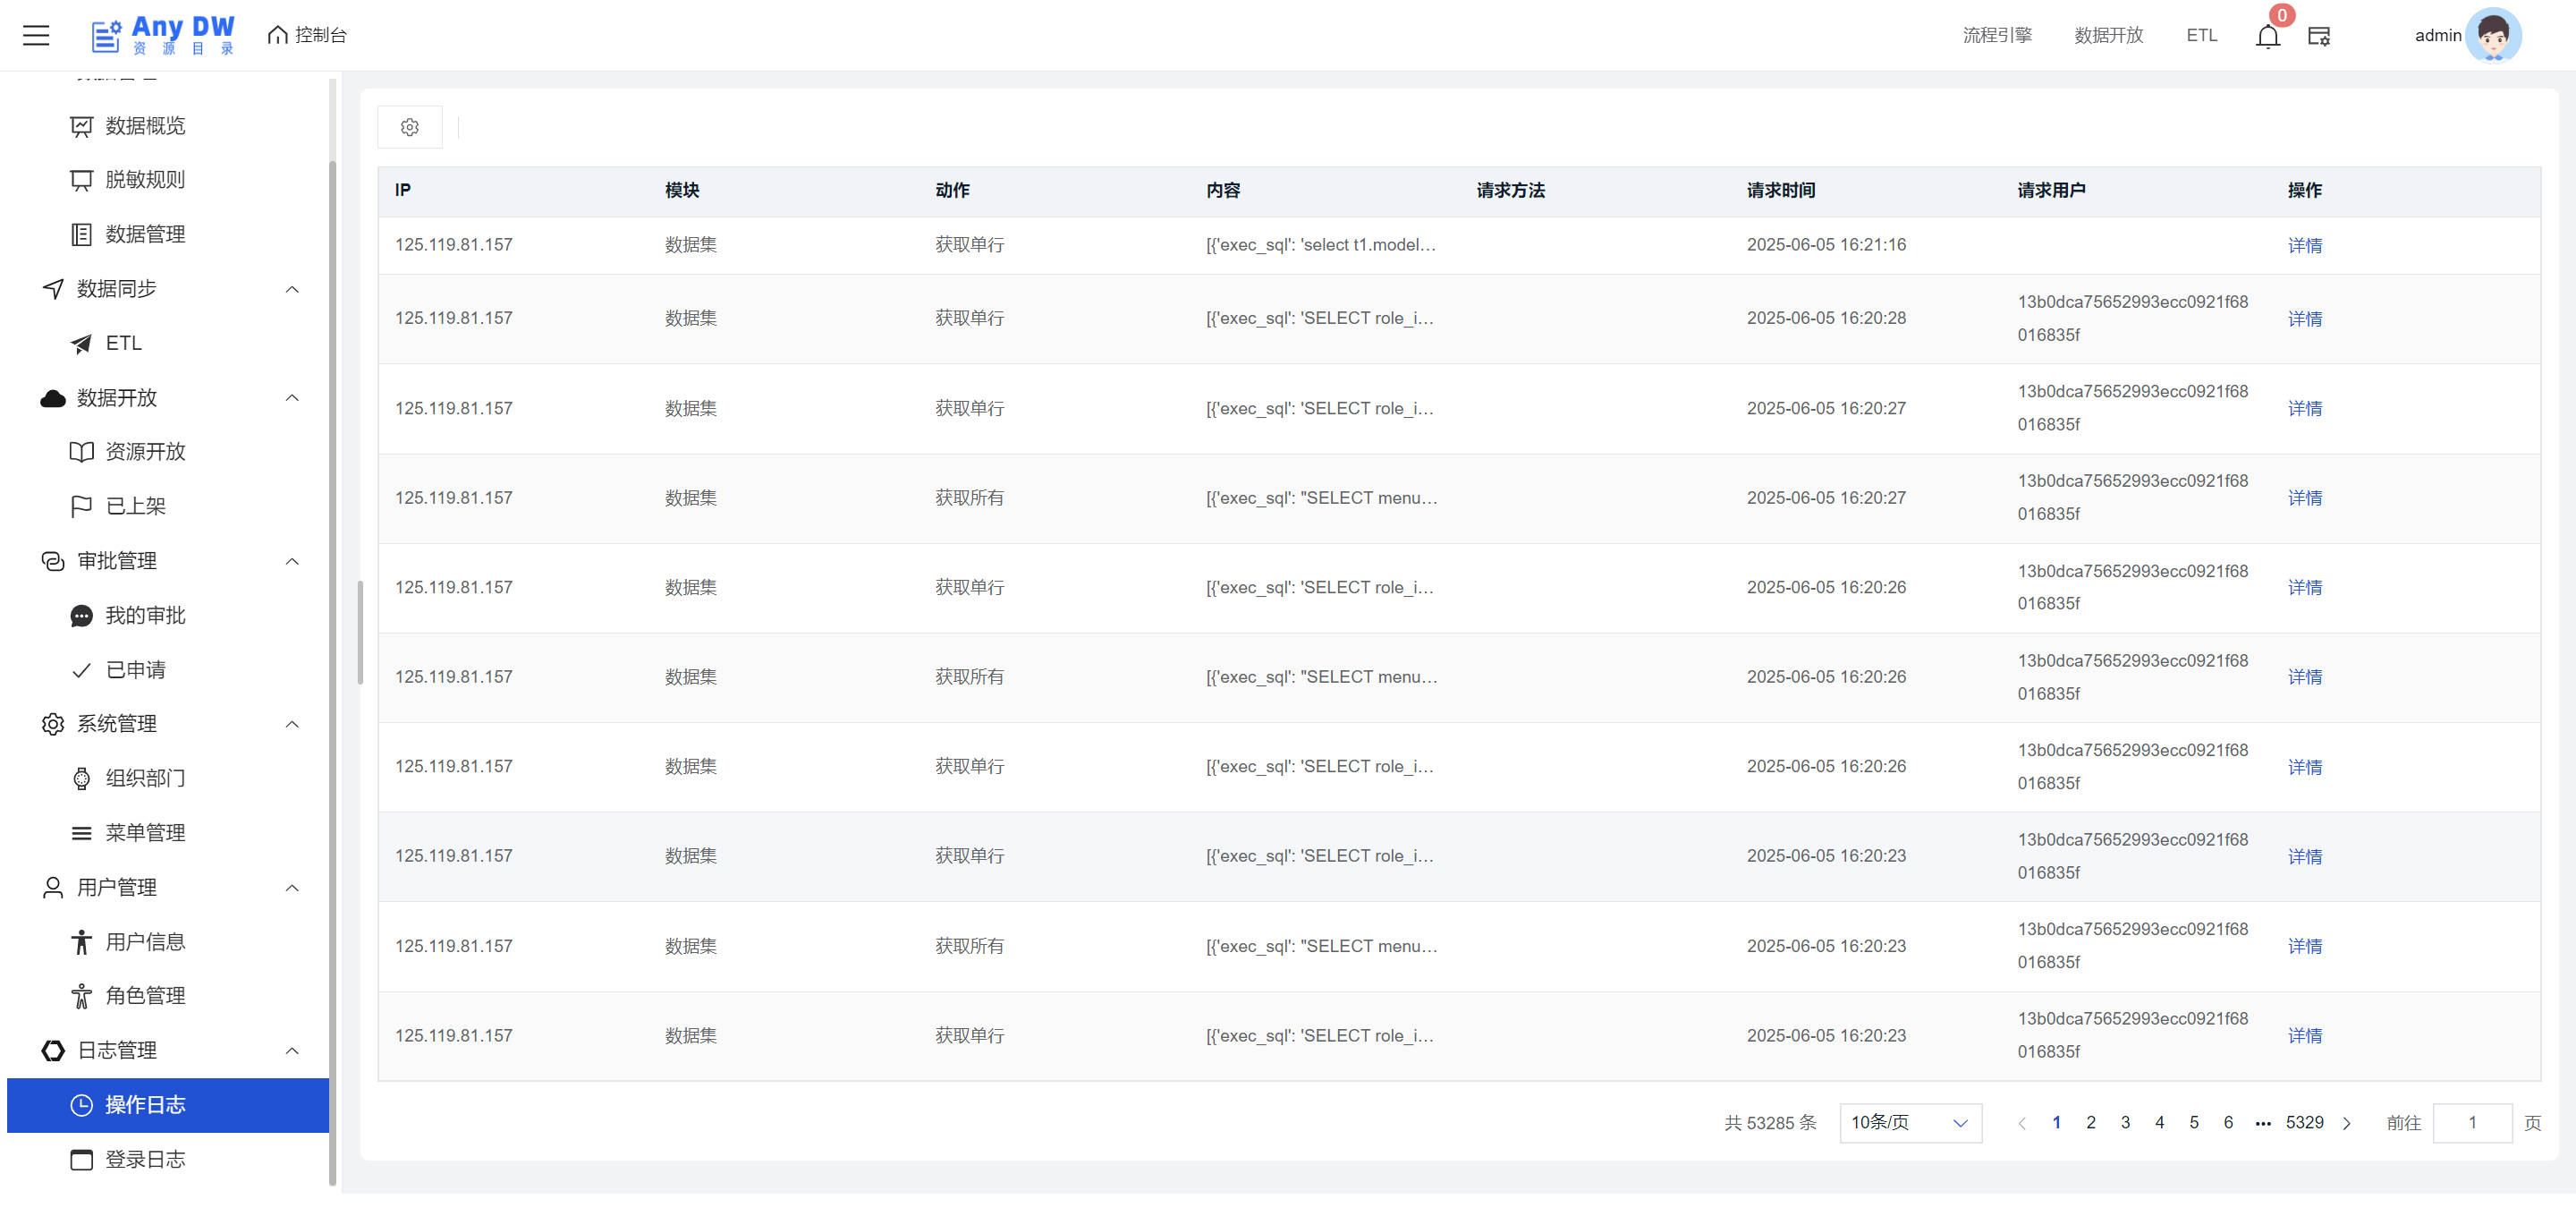Go to page 3 of the logs

[x=2124, y=1122]
